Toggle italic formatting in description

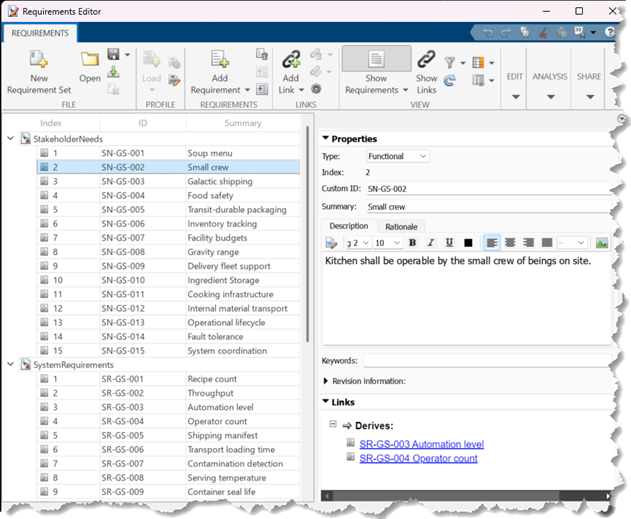click(x=431, y=243)
